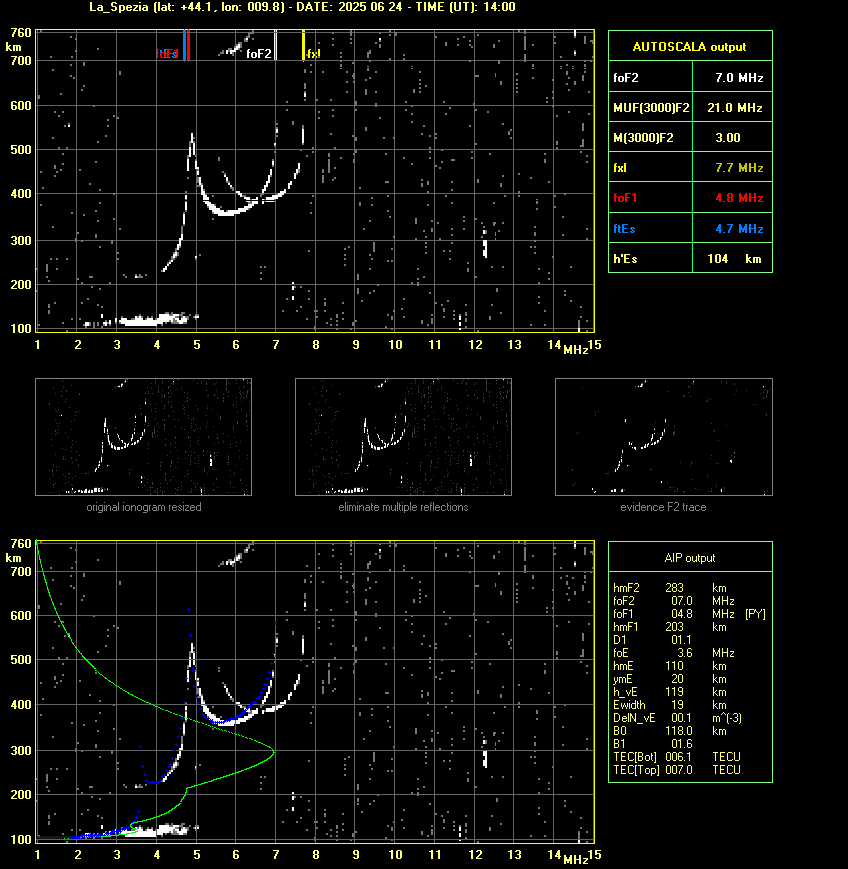The width and height of the screenshot is (848, 869).
Task: Click the red foF1 marker line
Action: point(188,45)
